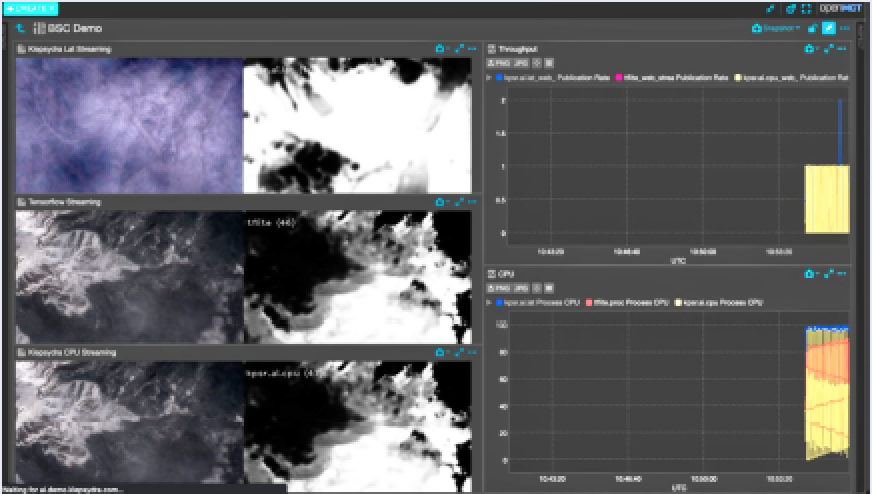Expand Tensorflow Streaming panel to large view
Image resolution: width=872 pixels, height=494 pixels.
pyautogui.click(x=459, y=202)
